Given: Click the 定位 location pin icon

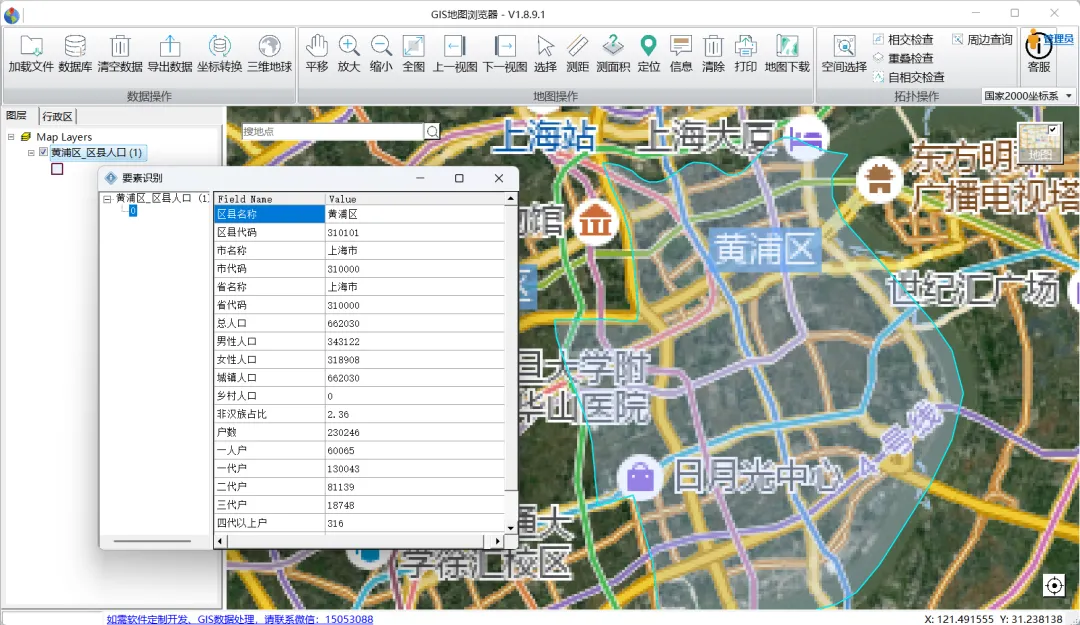Looking at the screenshot, I should pyautogui.click(x=648, y=47).
